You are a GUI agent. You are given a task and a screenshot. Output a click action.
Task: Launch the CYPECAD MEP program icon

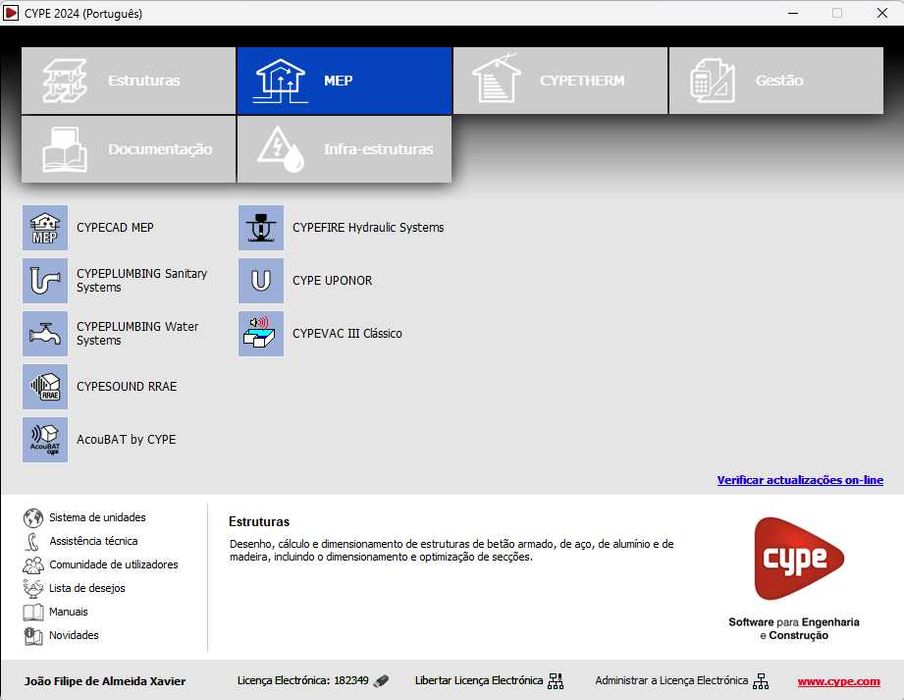45,228
